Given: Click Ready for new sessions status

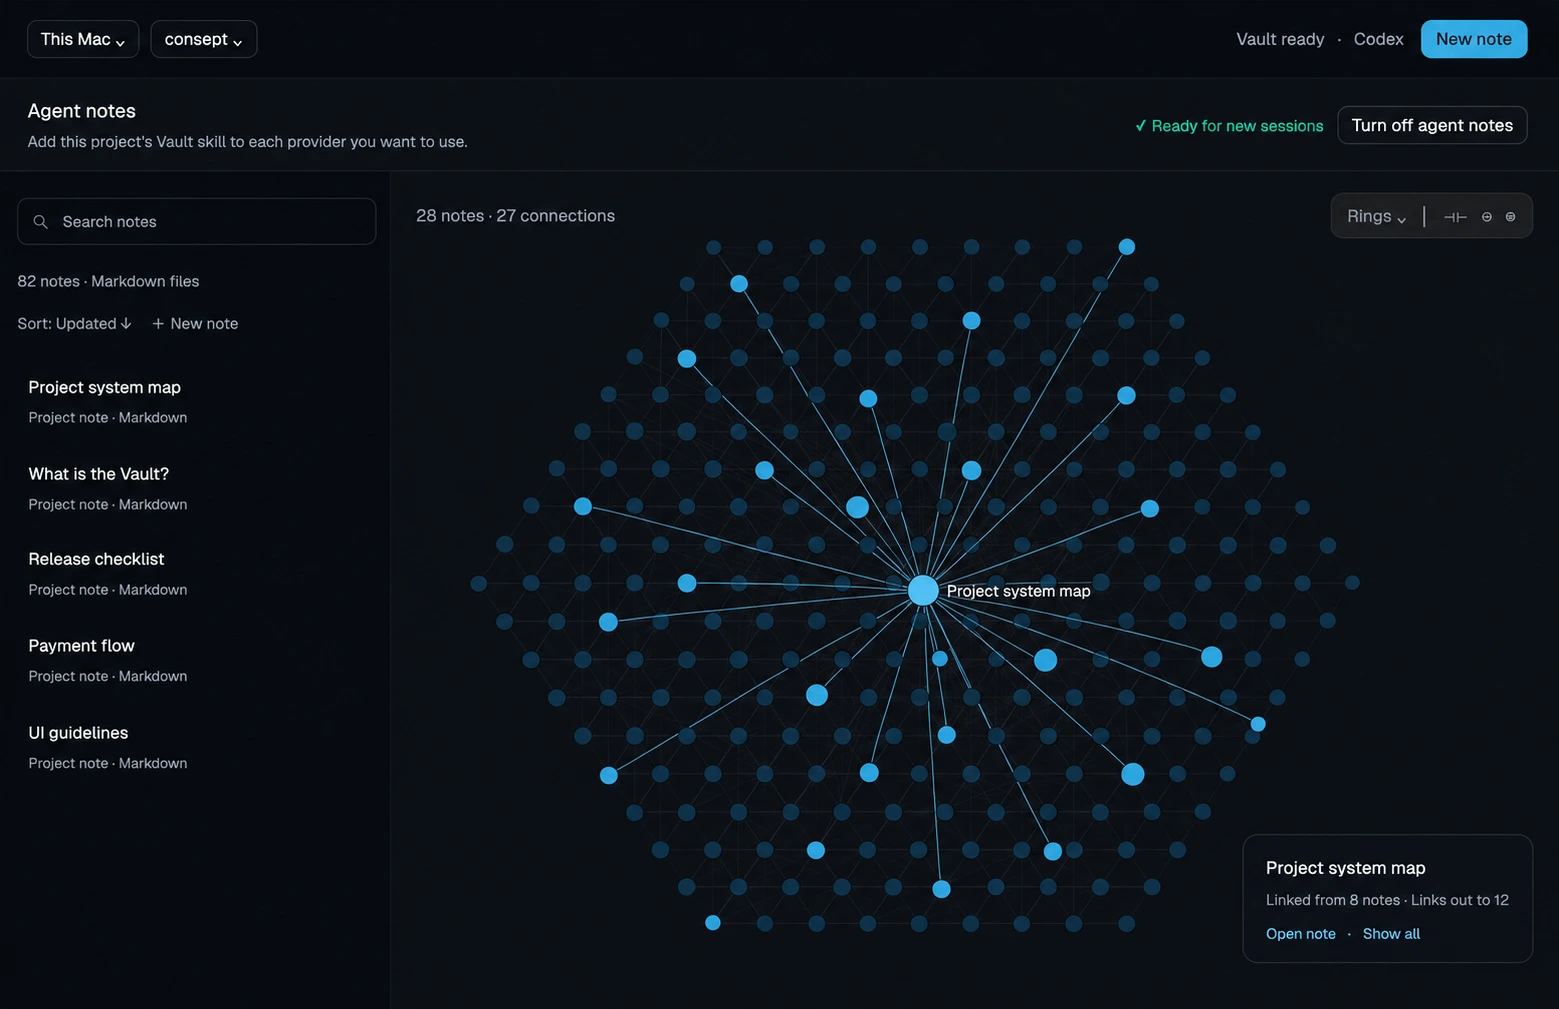Looking at the screenshot, I should 1229,126.
